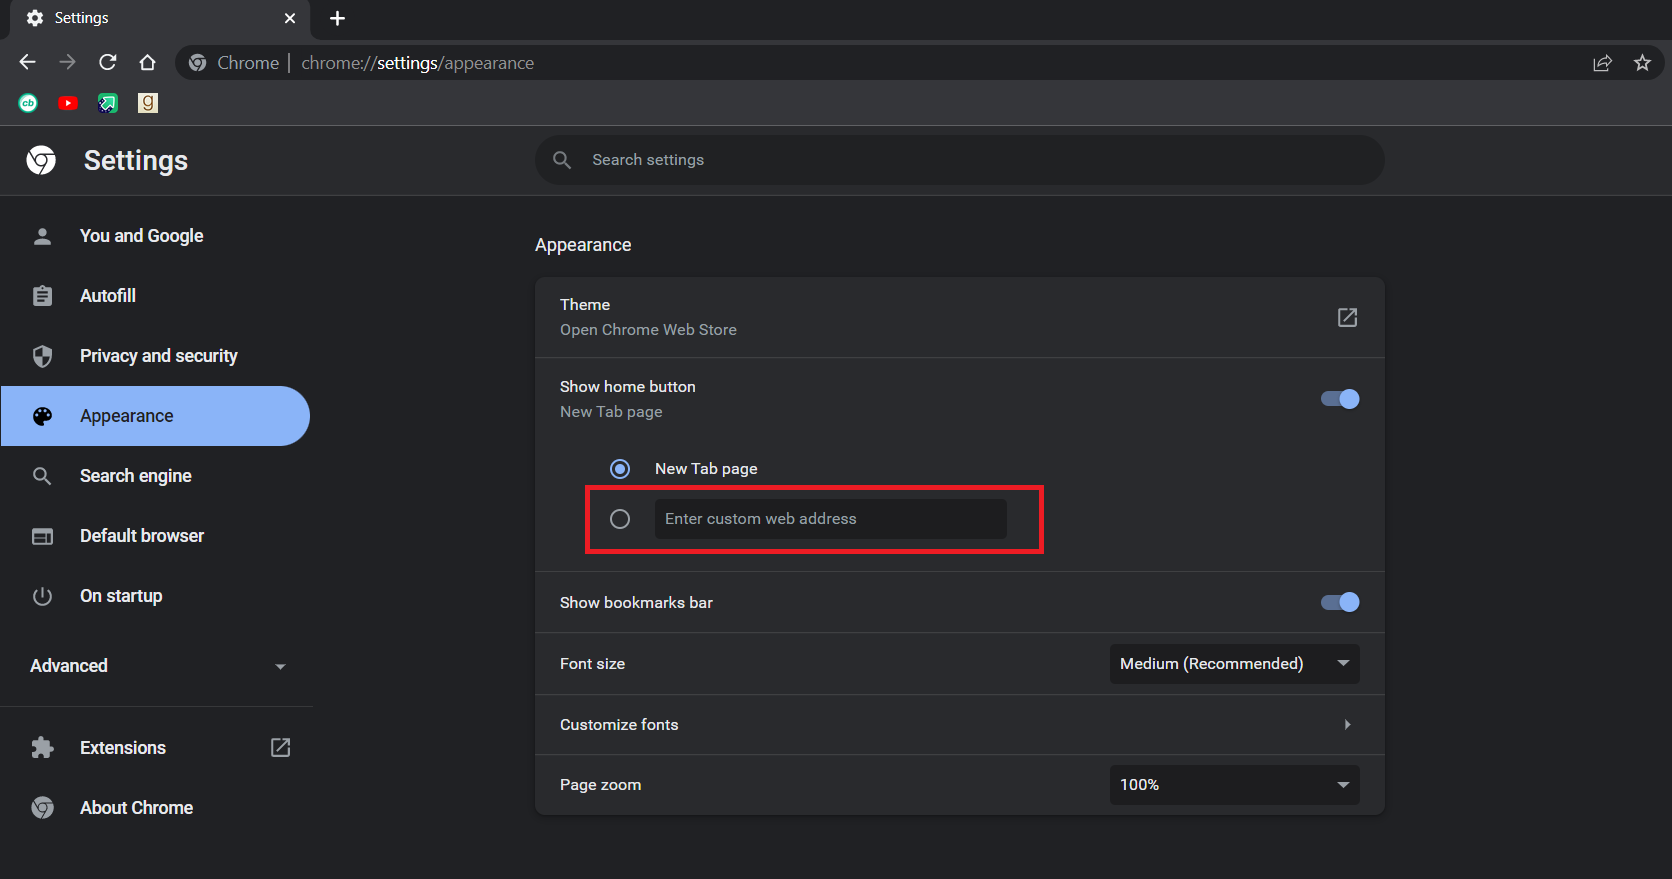1672x879 pixels.
Task: Click the puzzle piece Extensions icon
Action: coord(42,747)
